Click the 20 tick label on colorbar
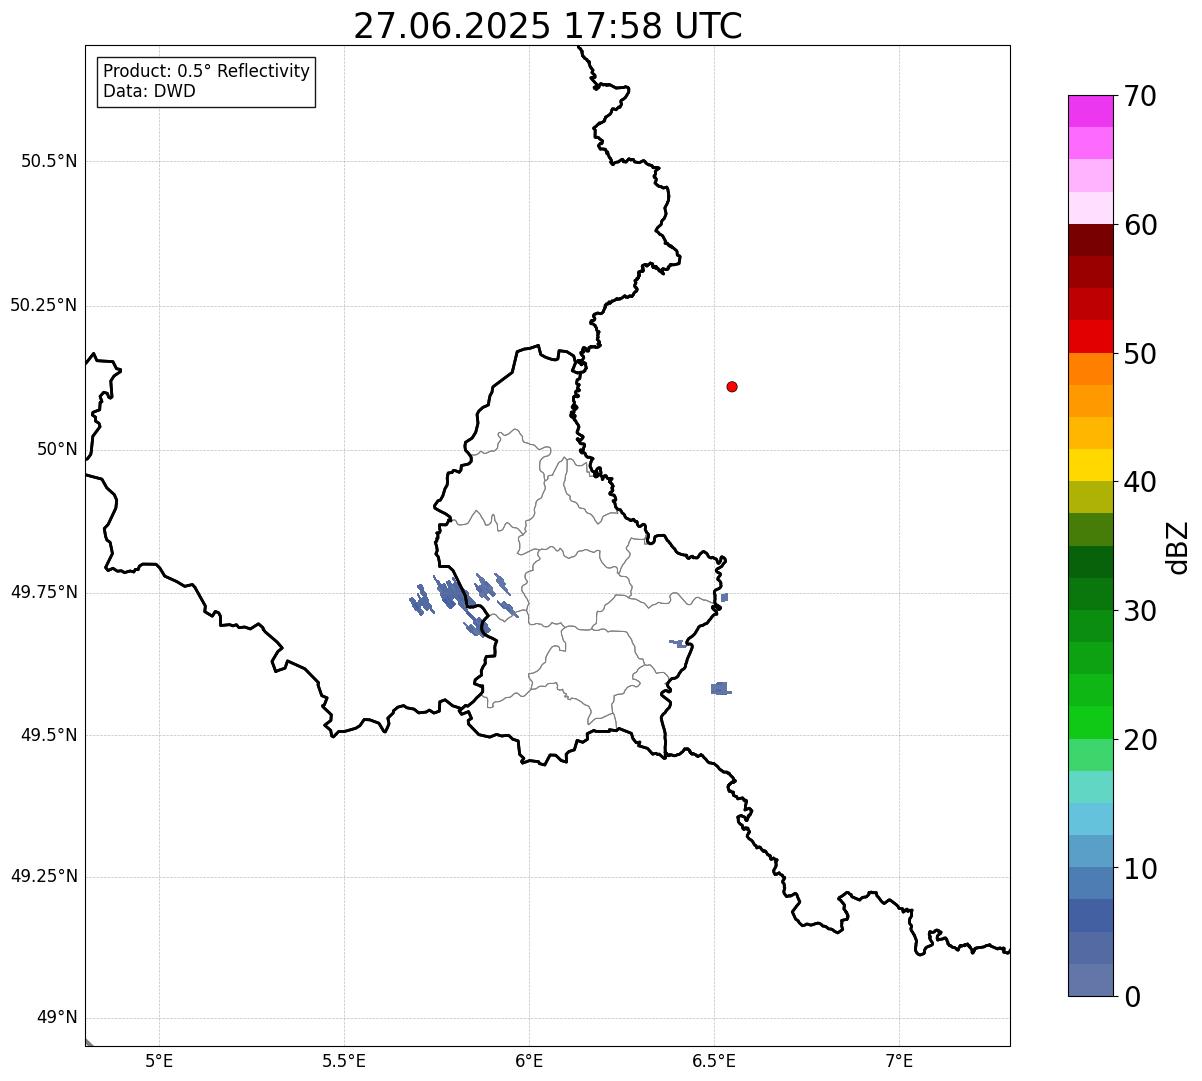Screen dimensions: 1202x1081 [1140, 740]
